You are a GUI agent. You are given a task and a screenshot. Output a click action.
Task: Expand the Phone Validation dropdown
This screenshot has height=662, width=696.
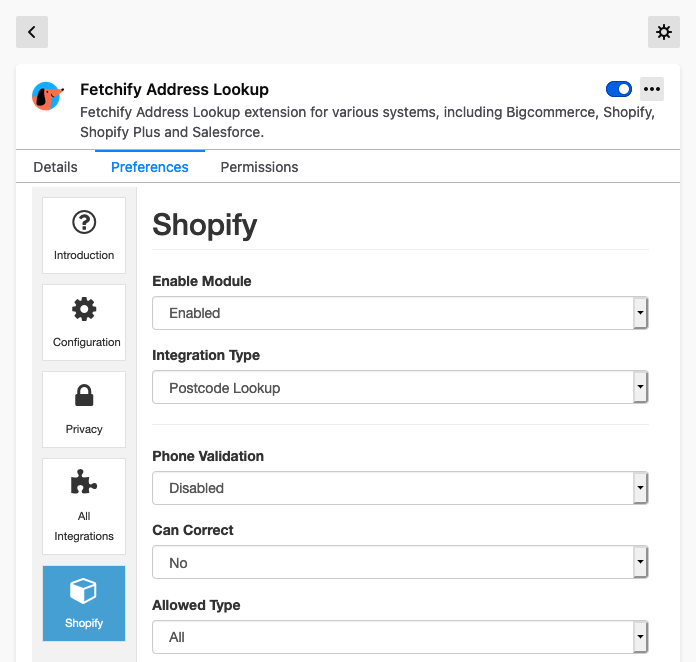tap(400, 488)
